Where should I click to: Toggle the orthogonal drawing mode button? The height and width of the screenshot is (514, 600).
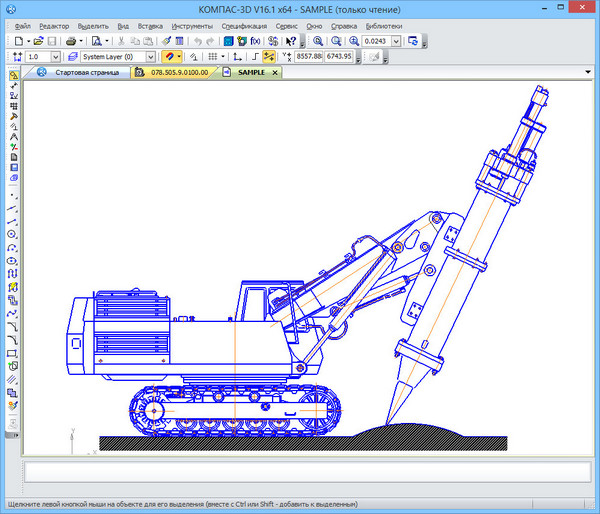click(x=254, y=57)
